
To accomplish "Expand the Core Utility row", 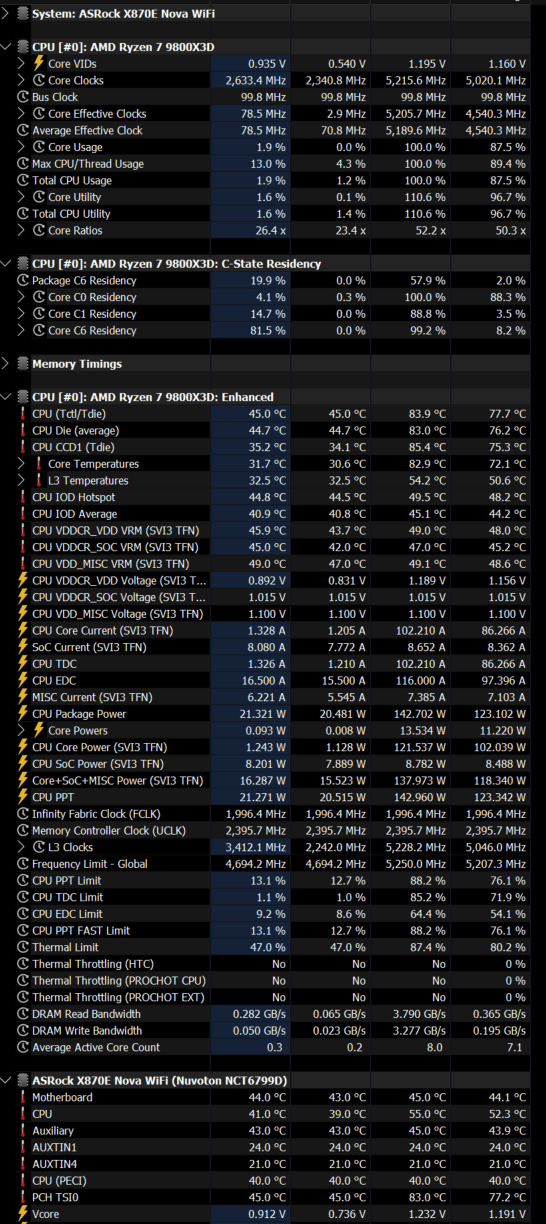I will click(x=22, y=197).
